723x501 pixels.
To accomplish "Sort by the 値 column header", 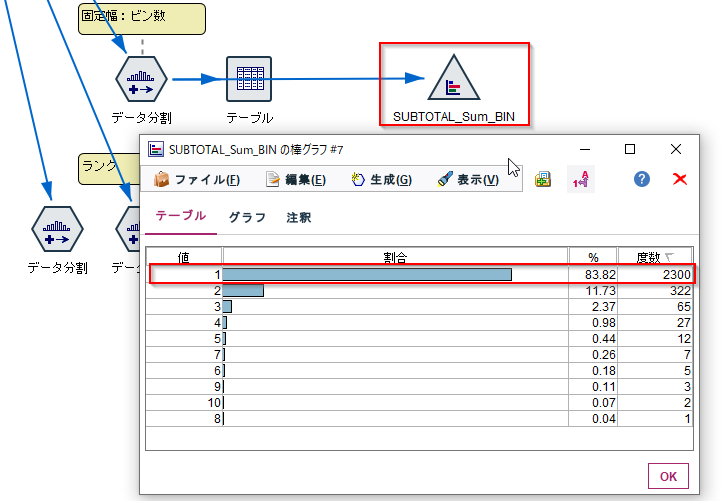I will tap(184, 257).
